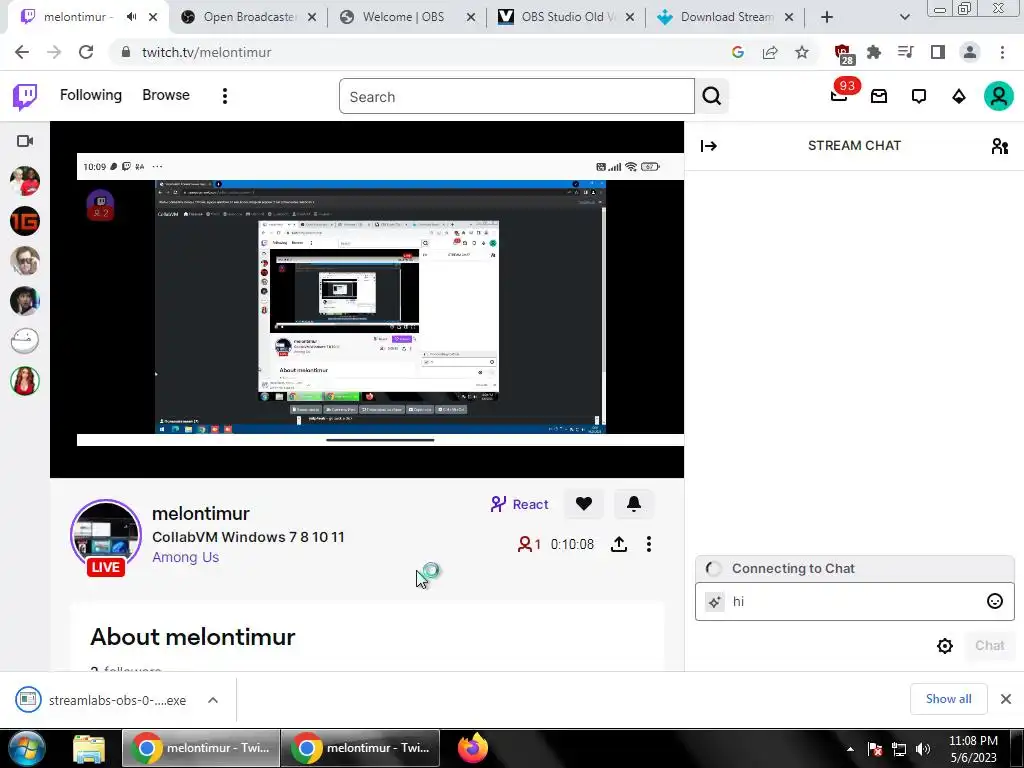Image resolution: width=1024 pixels, height=768 pixels.
Task: Open the uBlock extension icon with 28 badge
Action: coord(843,54)
